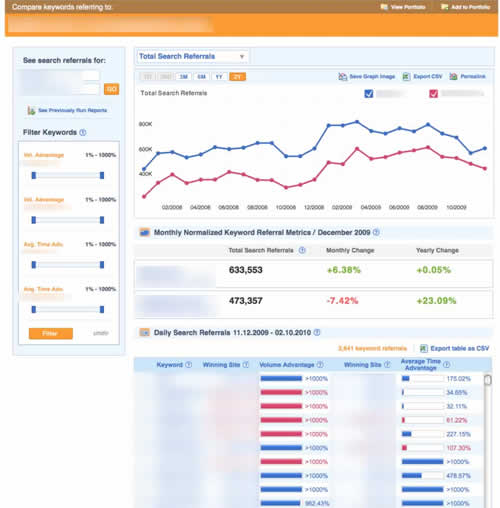
Task: Open the Total Search Referrals dropdown
Action: [192, 56]
